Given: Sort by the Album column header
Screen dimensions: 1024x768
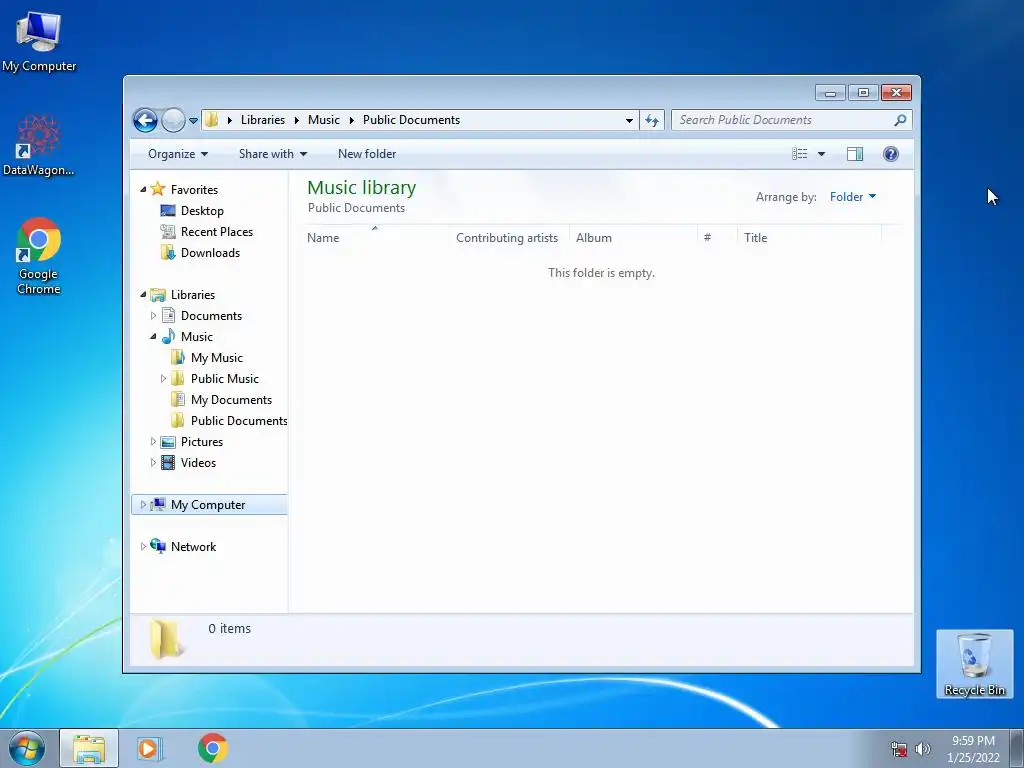Looking at the screenshot, I should pyautogui.click(x=633, y=238).
